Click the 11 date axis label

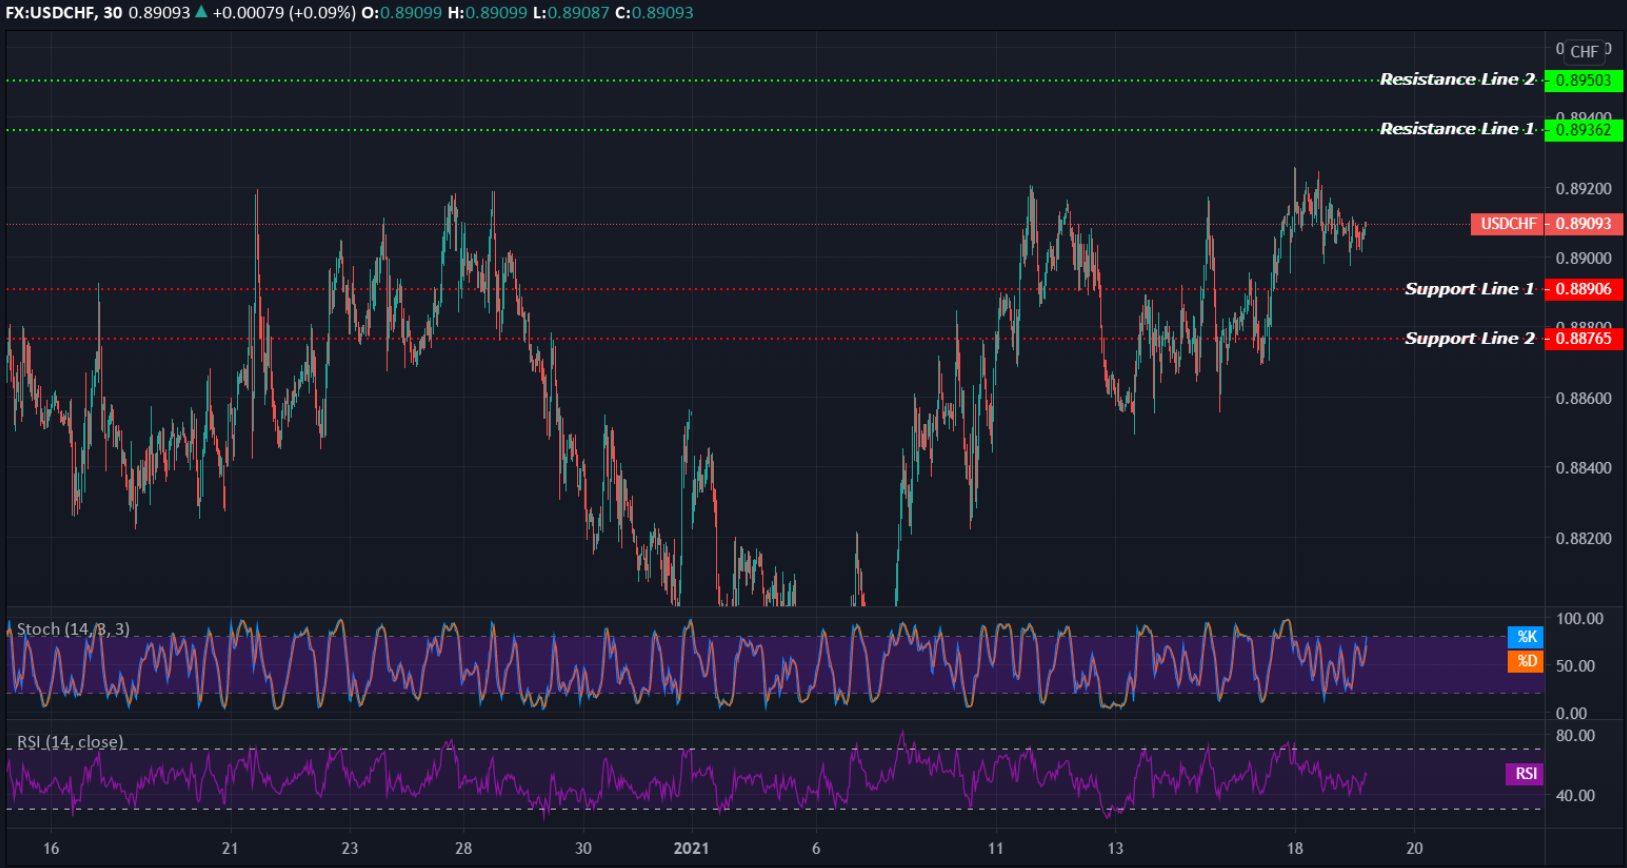(995, 848)
